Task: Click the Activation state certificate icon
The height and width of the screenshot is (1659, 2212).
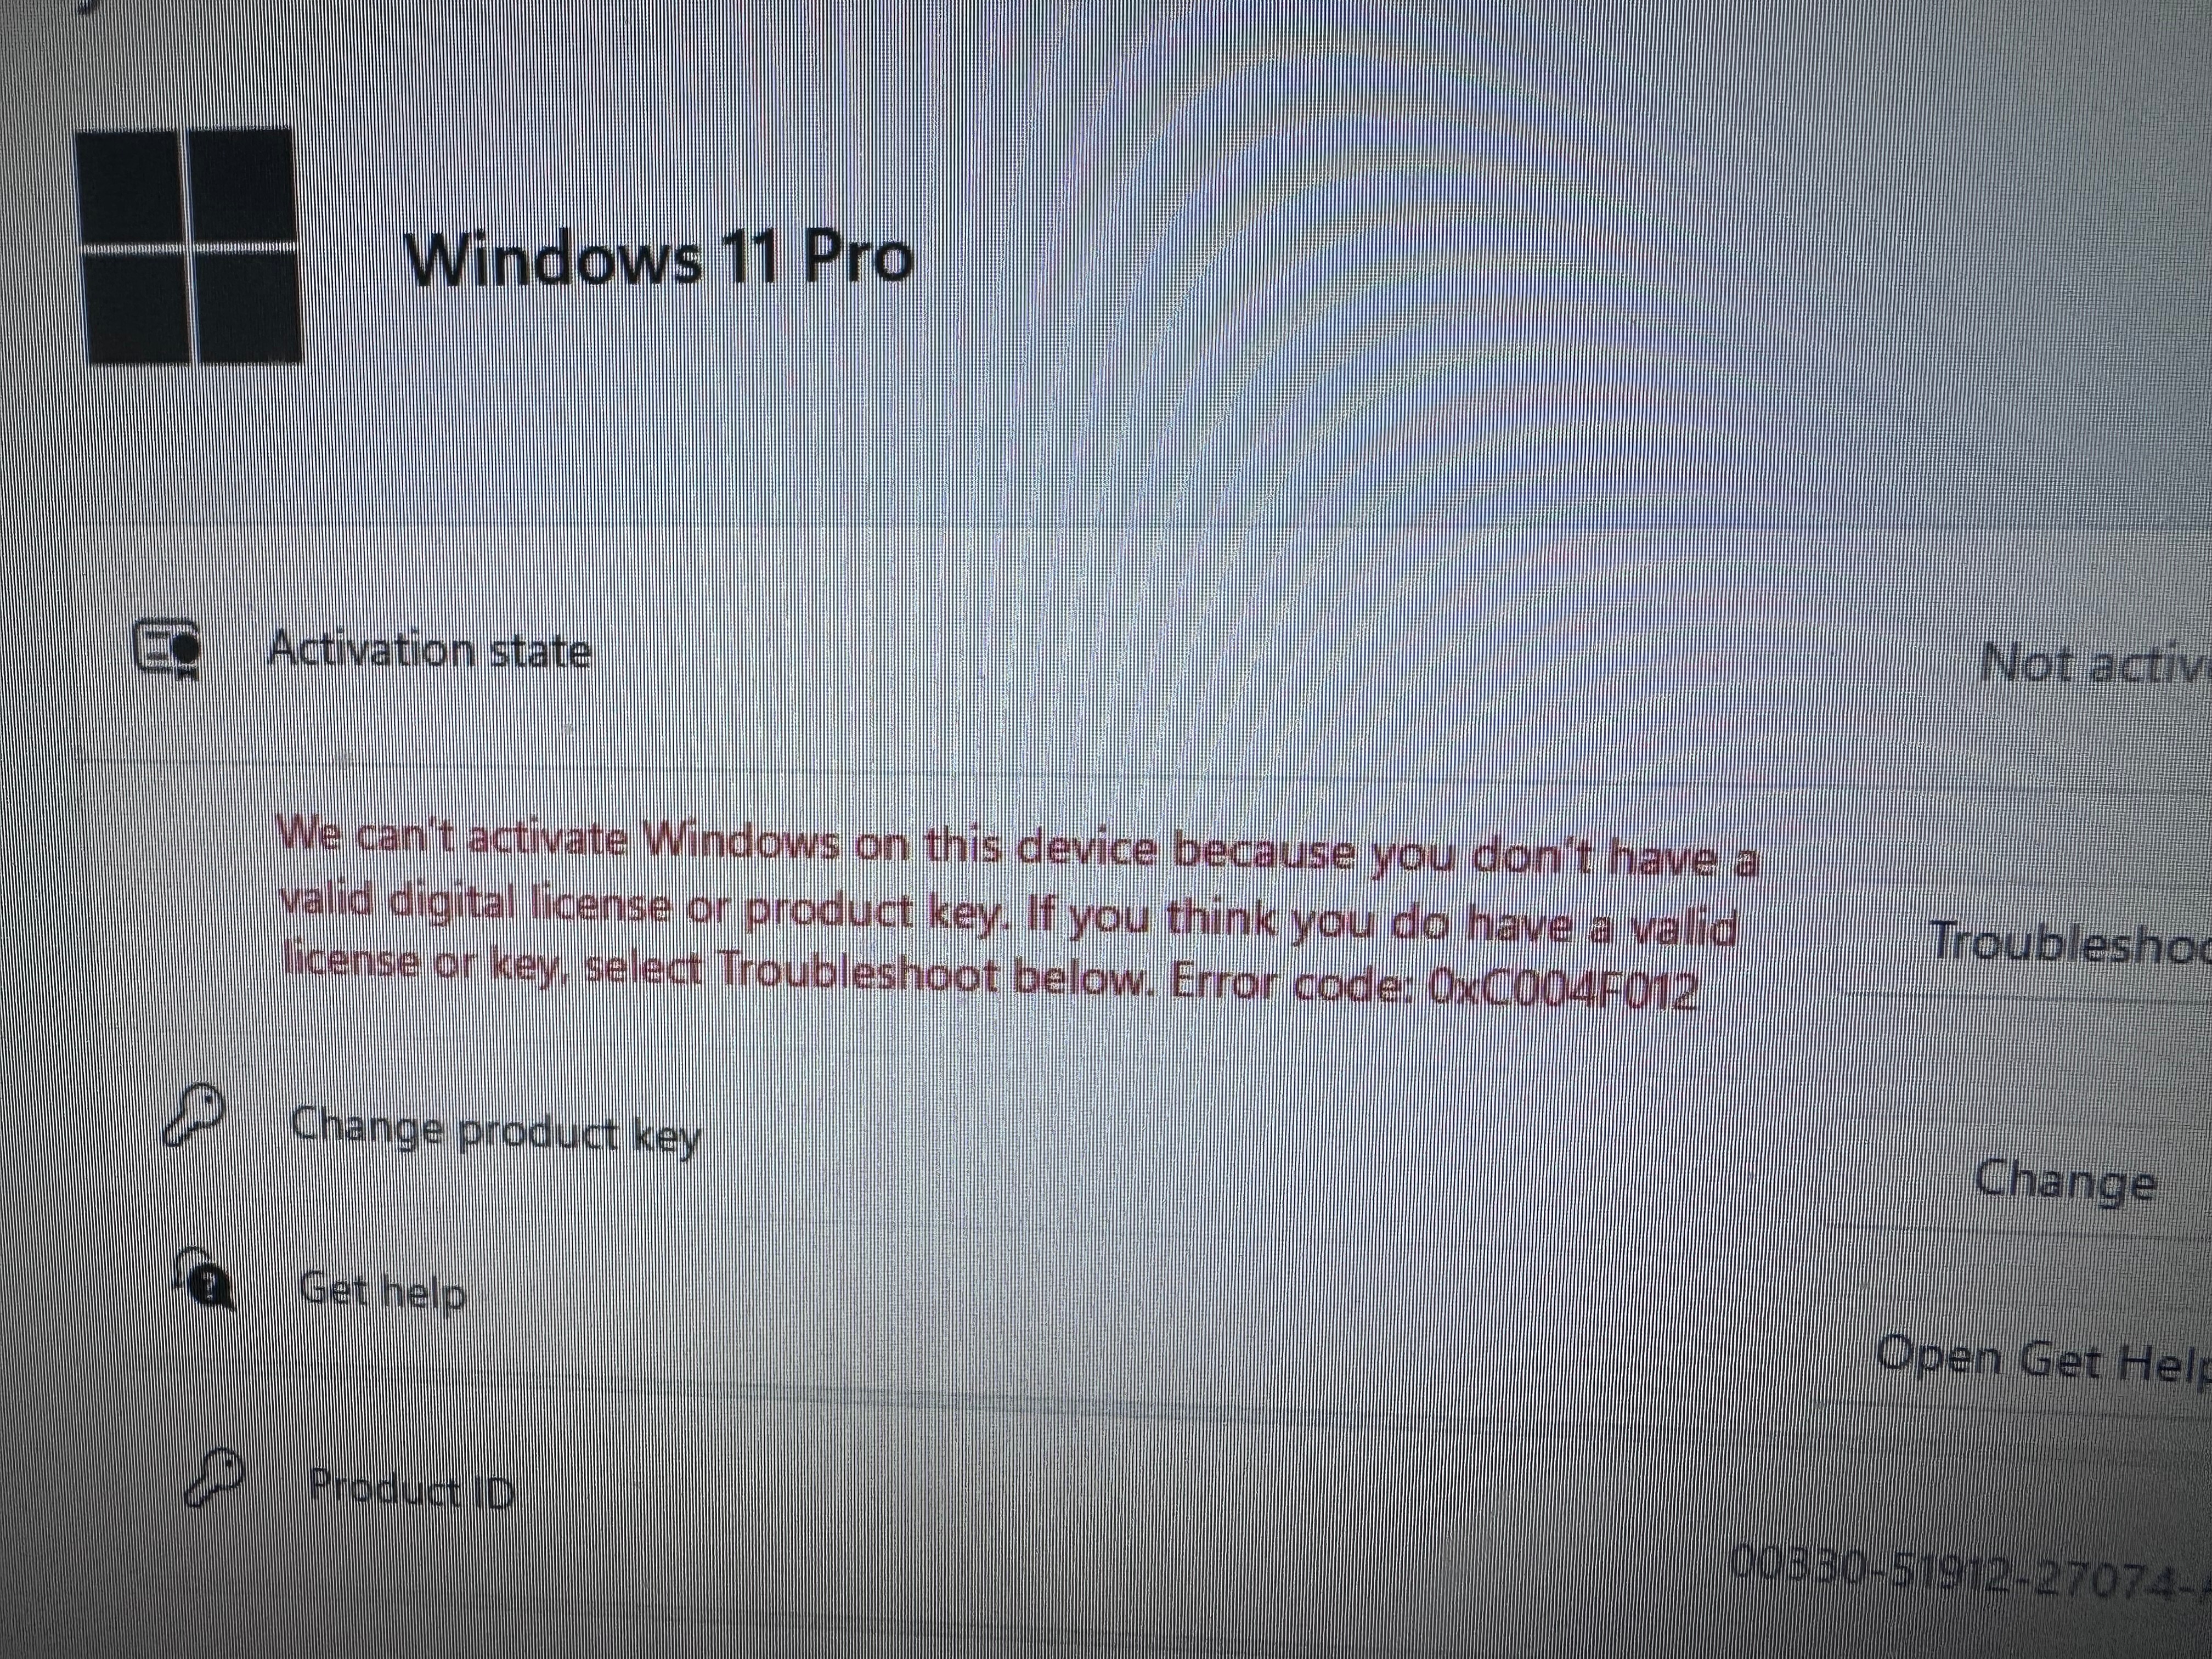Action: 167,649
